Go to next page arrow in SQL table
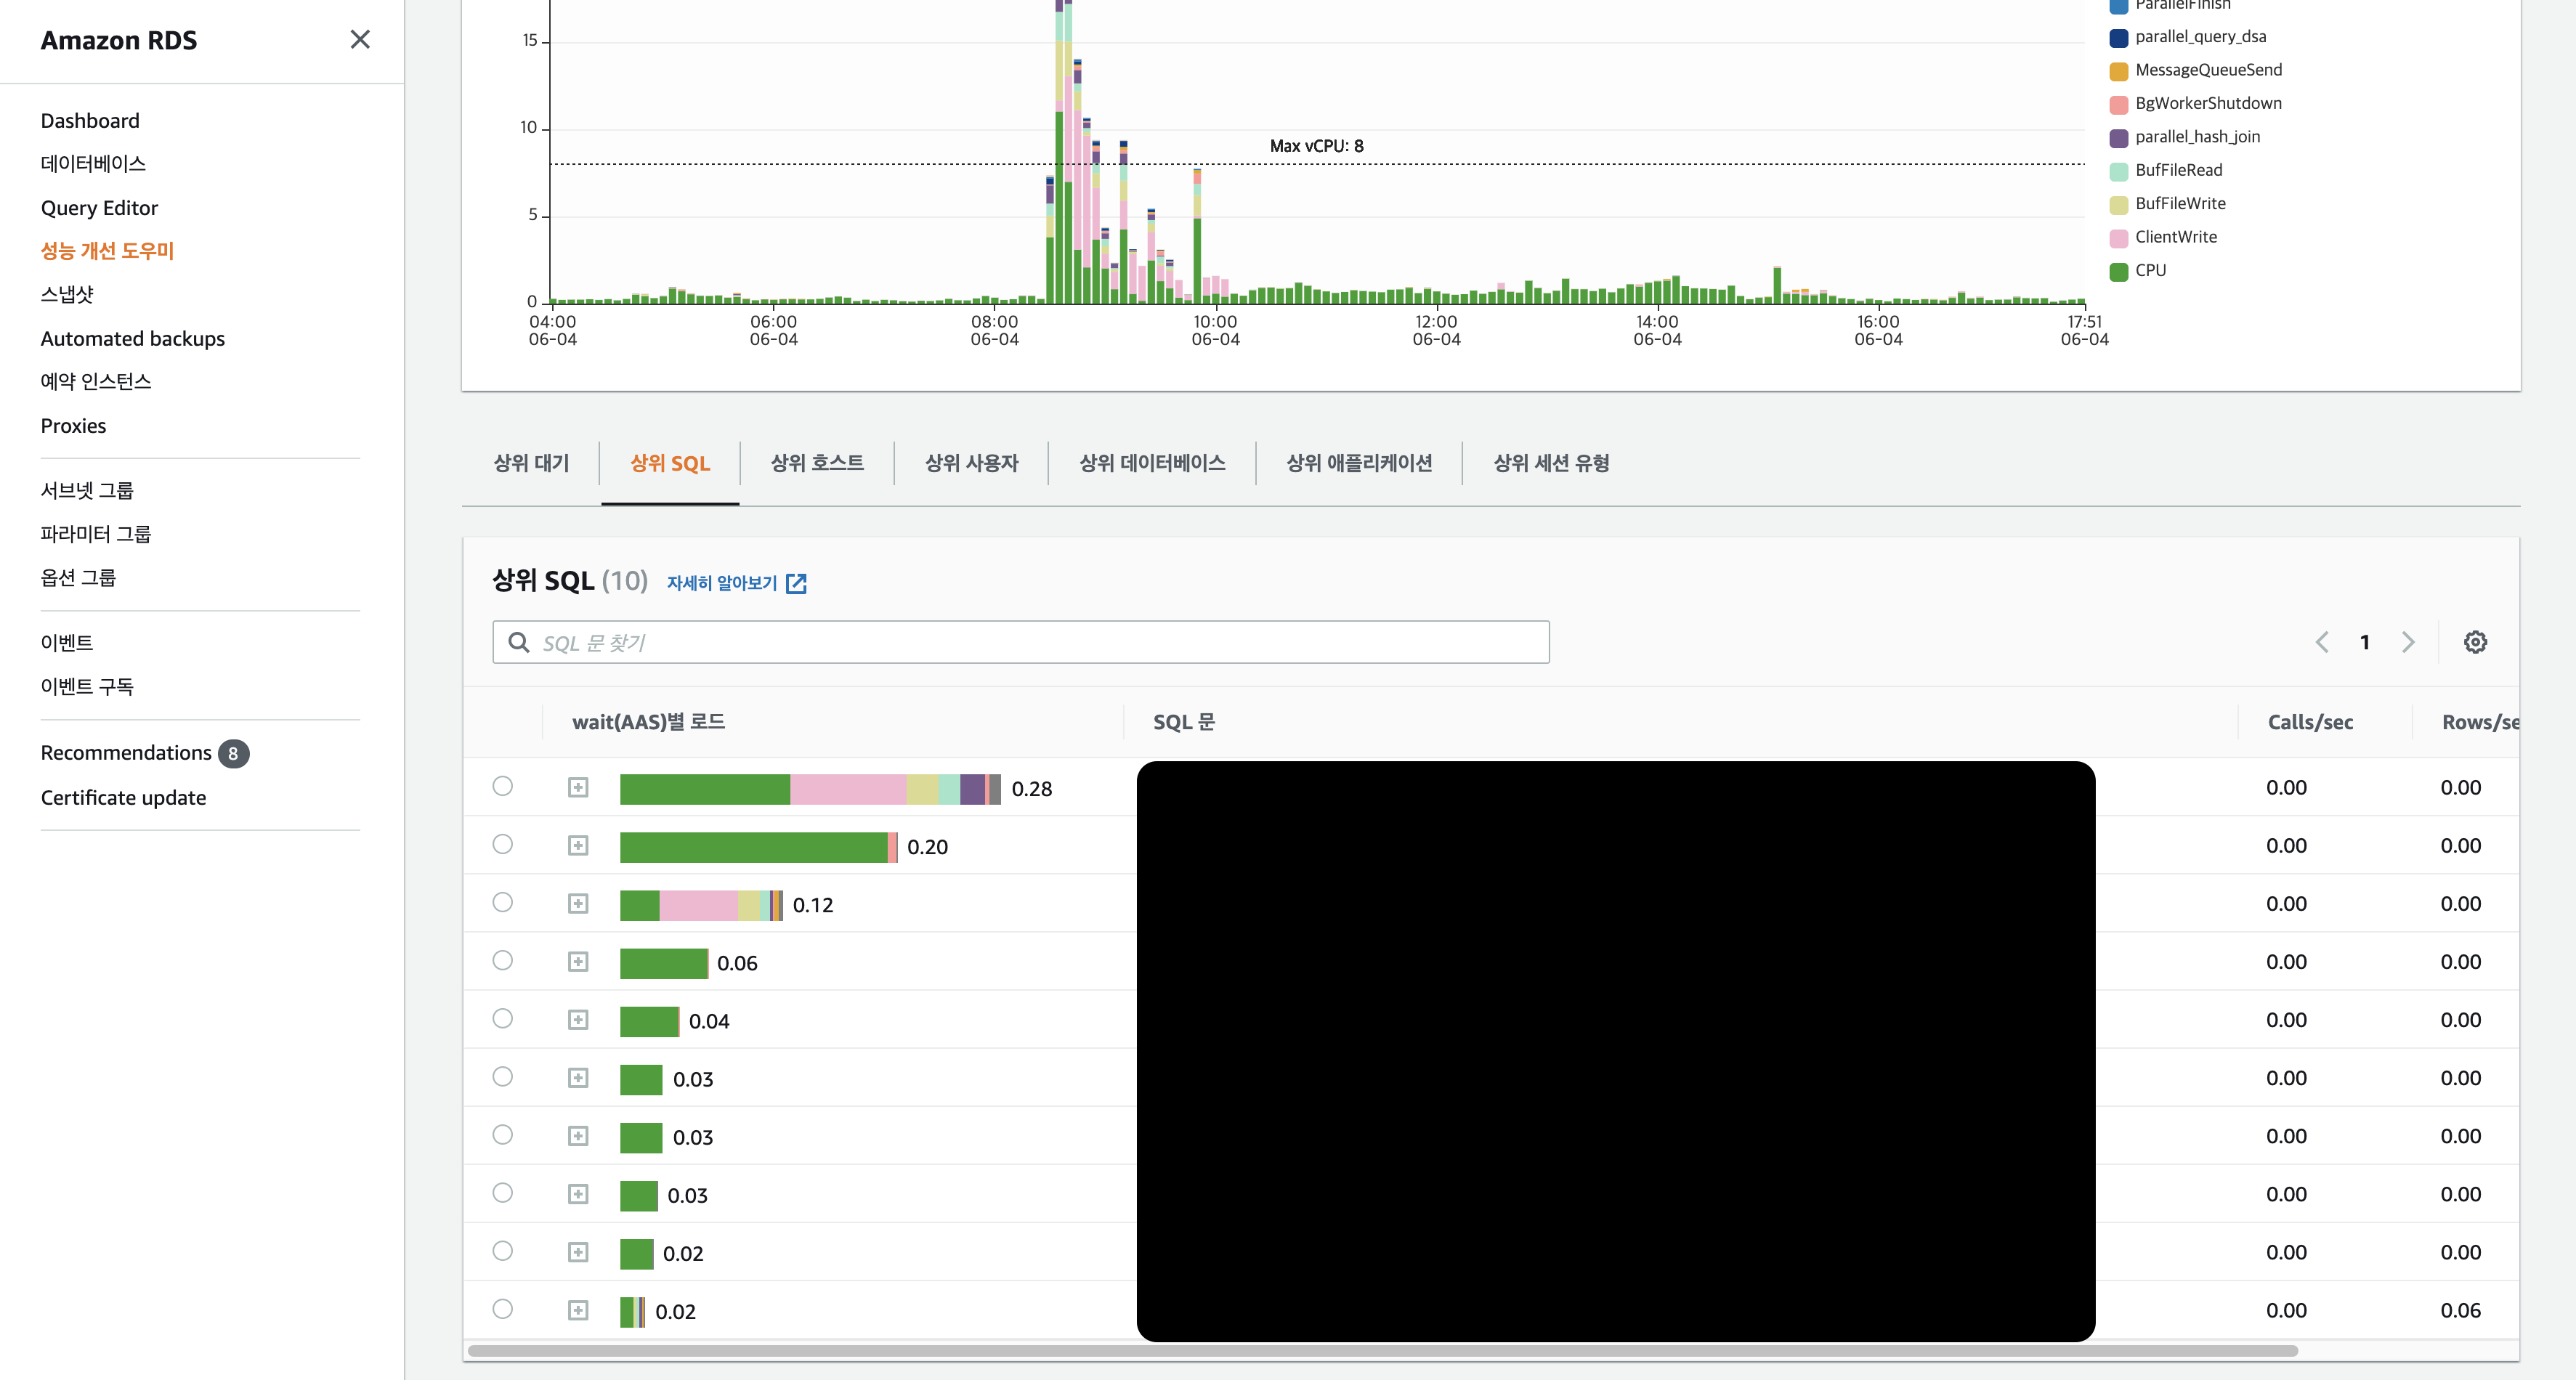This screenshot has height=1380, width=2576. pyautogui.click(x=2408, y=642)
